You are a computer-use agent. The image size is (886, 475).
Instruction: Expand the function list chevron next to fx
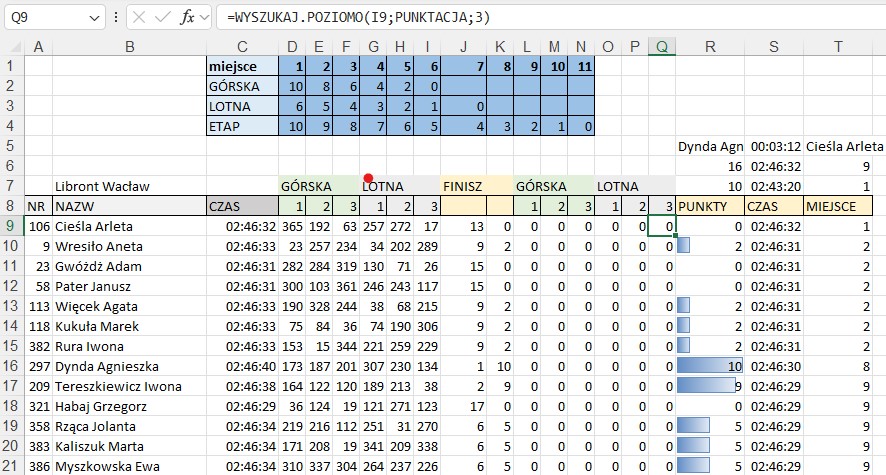[204, 18]
